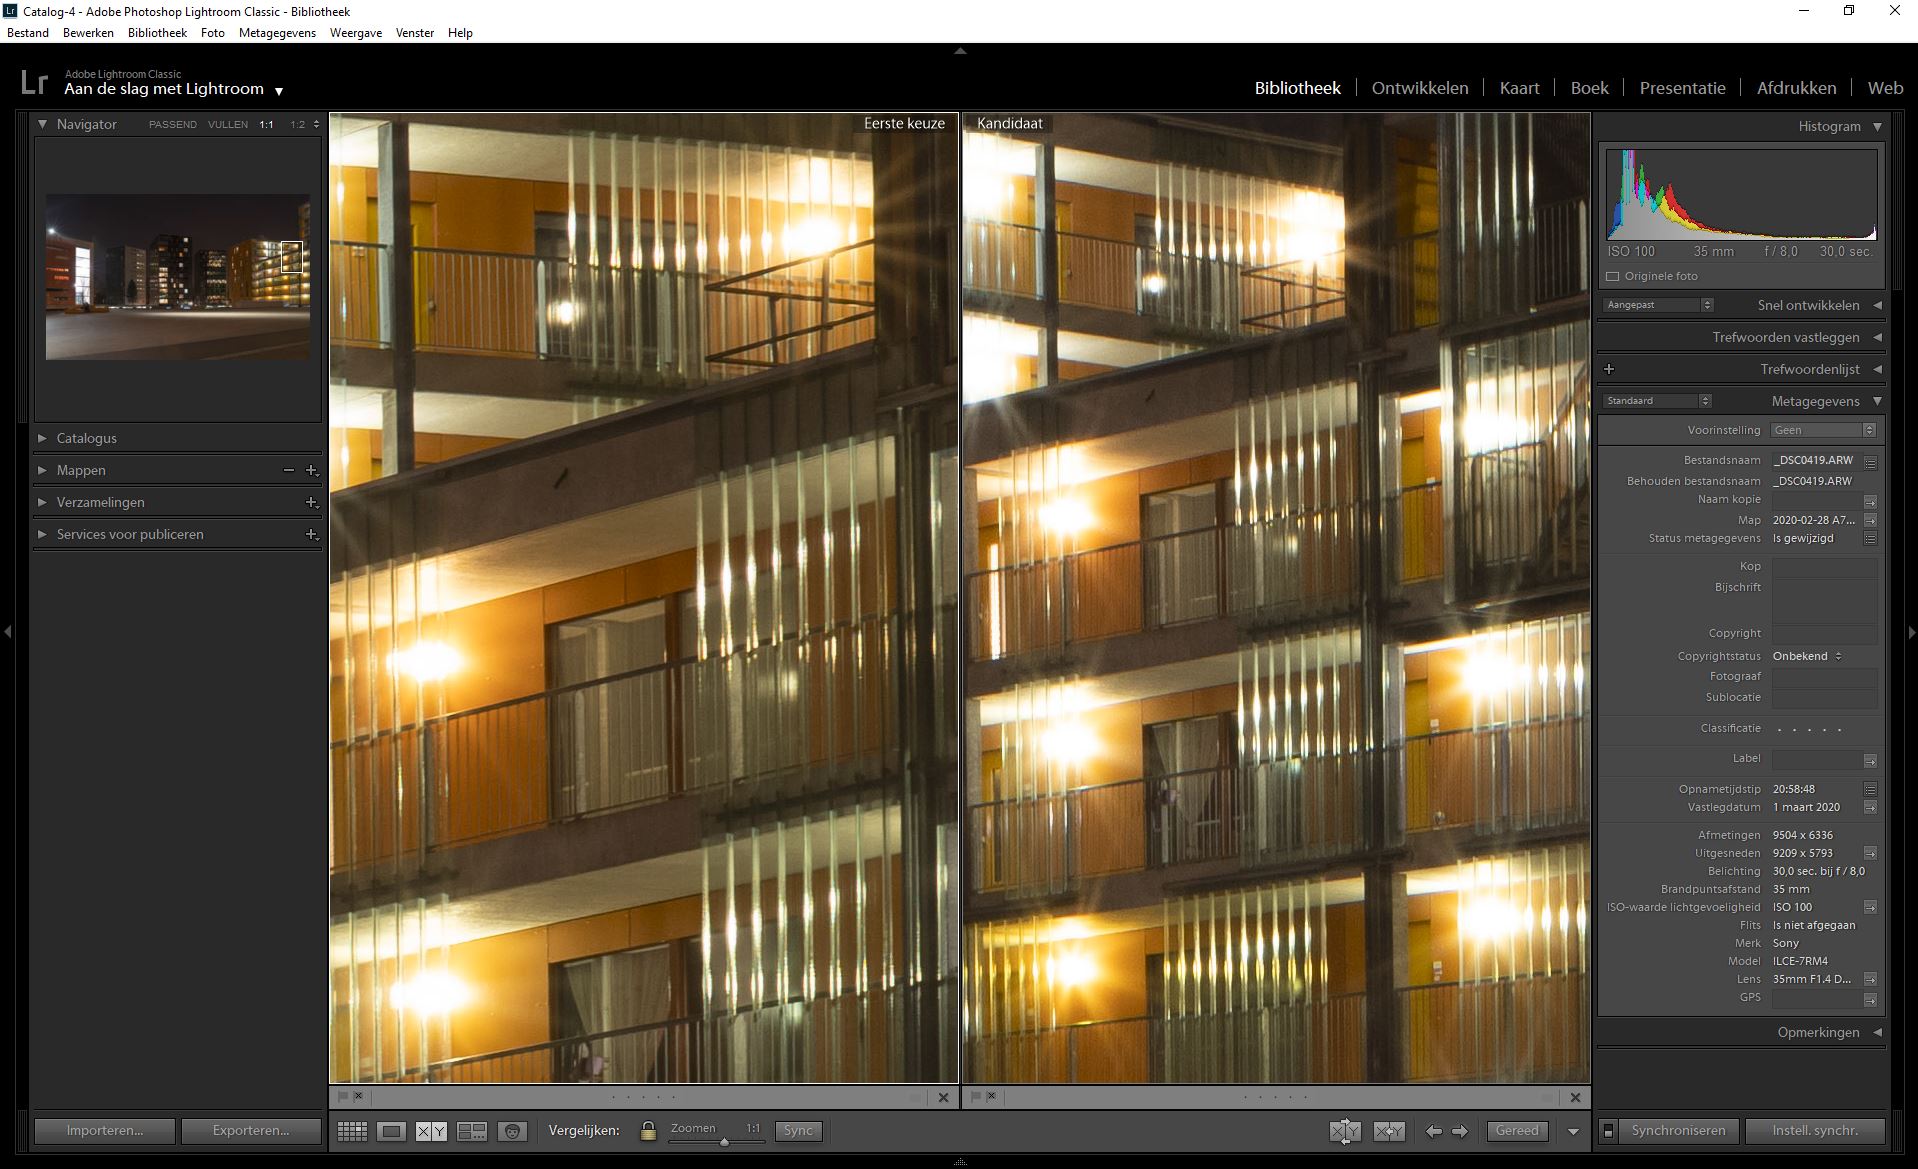Click the Gereed button
1918x1169 pixels.
coord(1516,1131)
